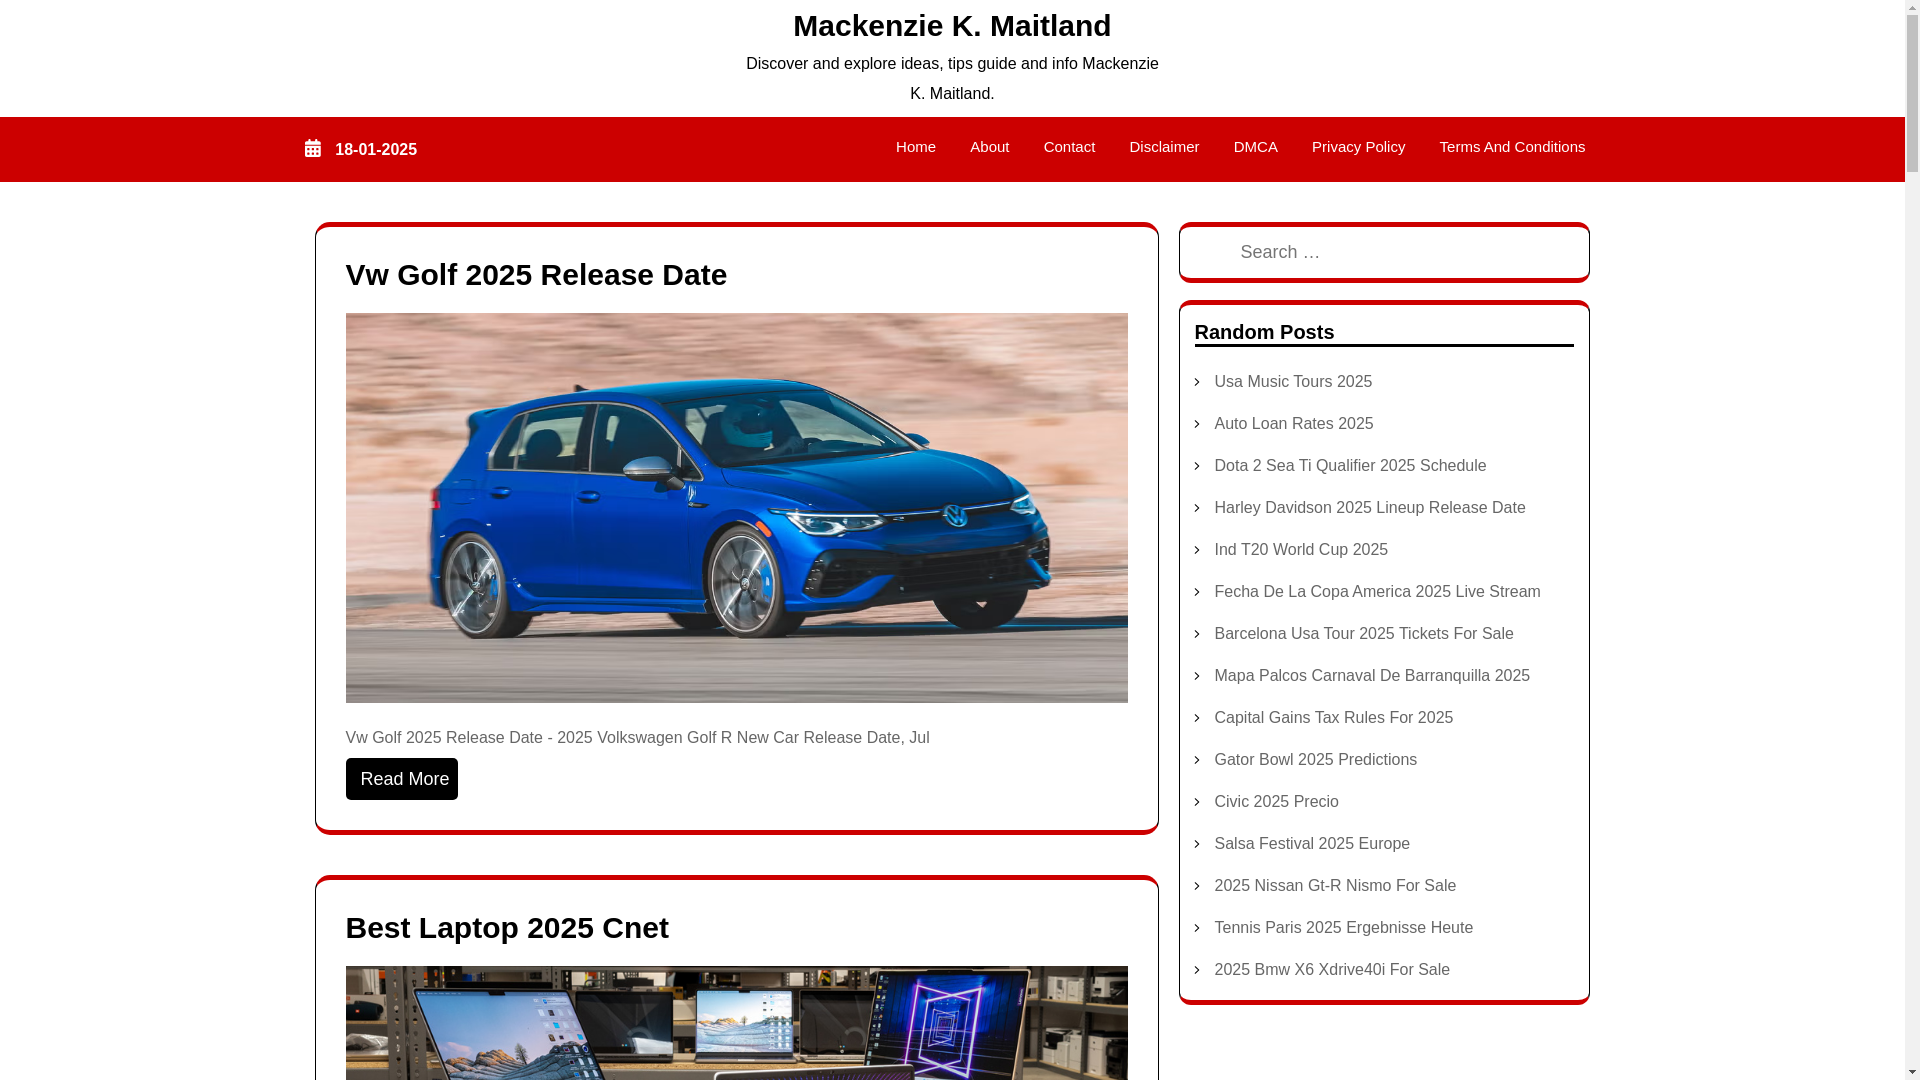Open Auto Loan Rates 2025 post
1920x1080 pixels.
[x=1293, y=424]
